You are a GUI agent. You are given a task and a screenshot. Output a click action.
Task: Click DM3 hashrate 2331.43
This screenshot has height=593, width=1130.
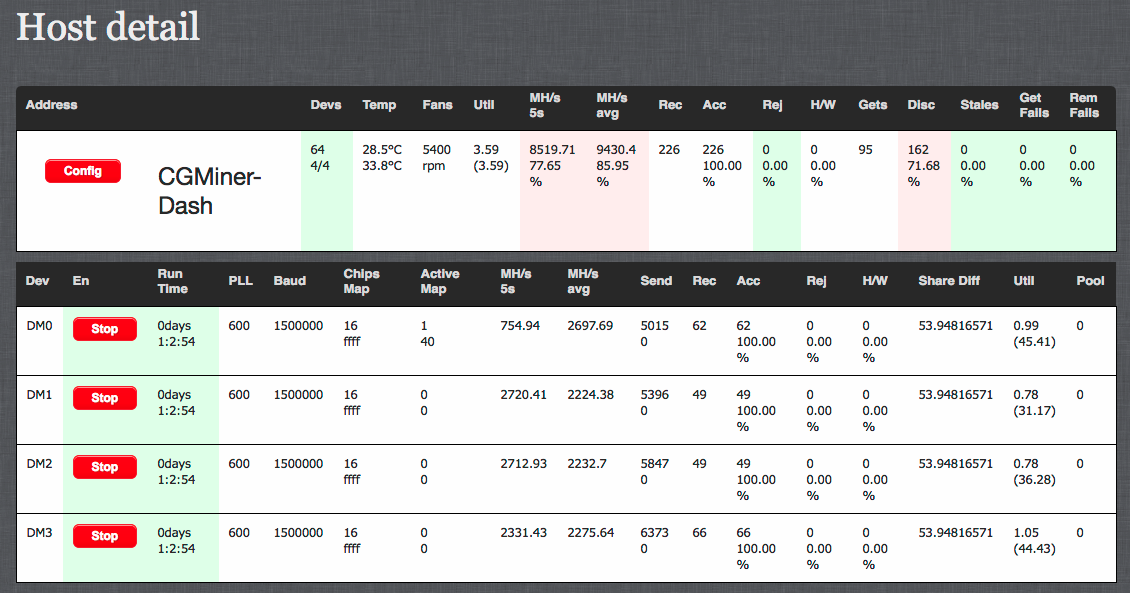point(524,533)
